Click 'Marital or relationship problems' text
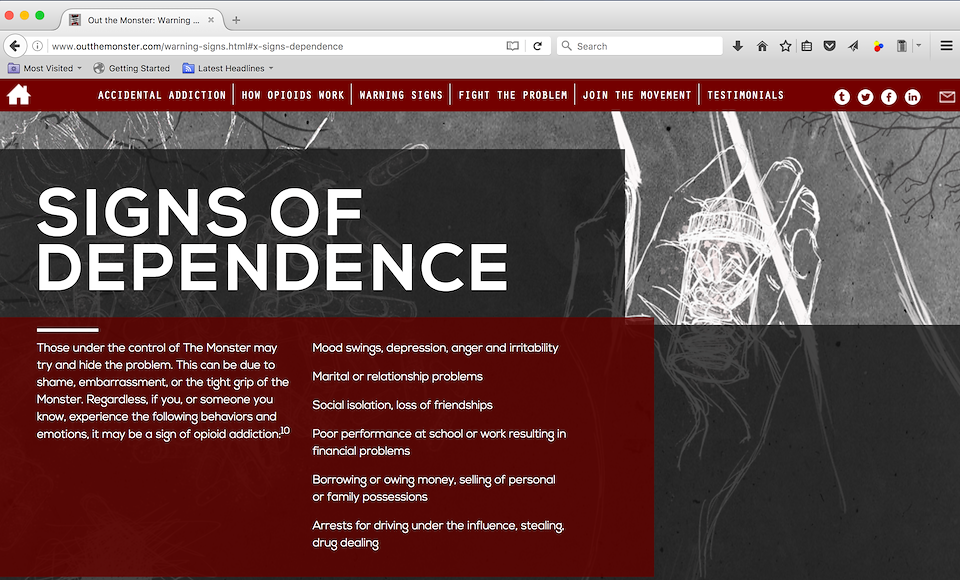This screenshot has width=960, height=580. pos(397,376)
